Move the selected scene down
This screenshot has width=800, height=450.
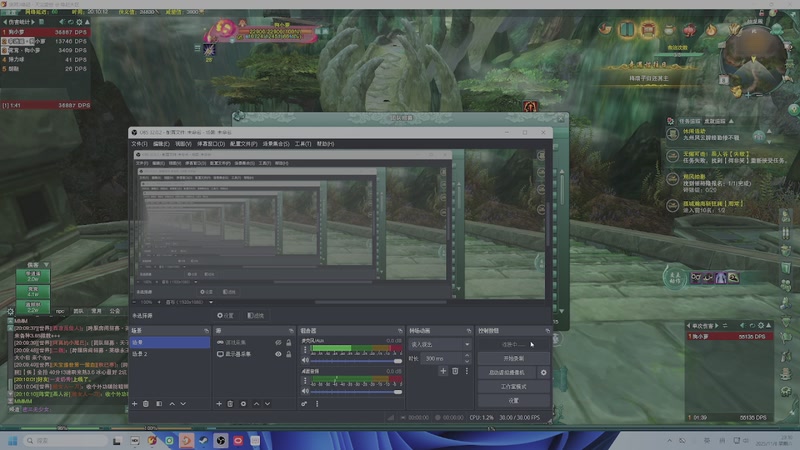click(183, 404)
